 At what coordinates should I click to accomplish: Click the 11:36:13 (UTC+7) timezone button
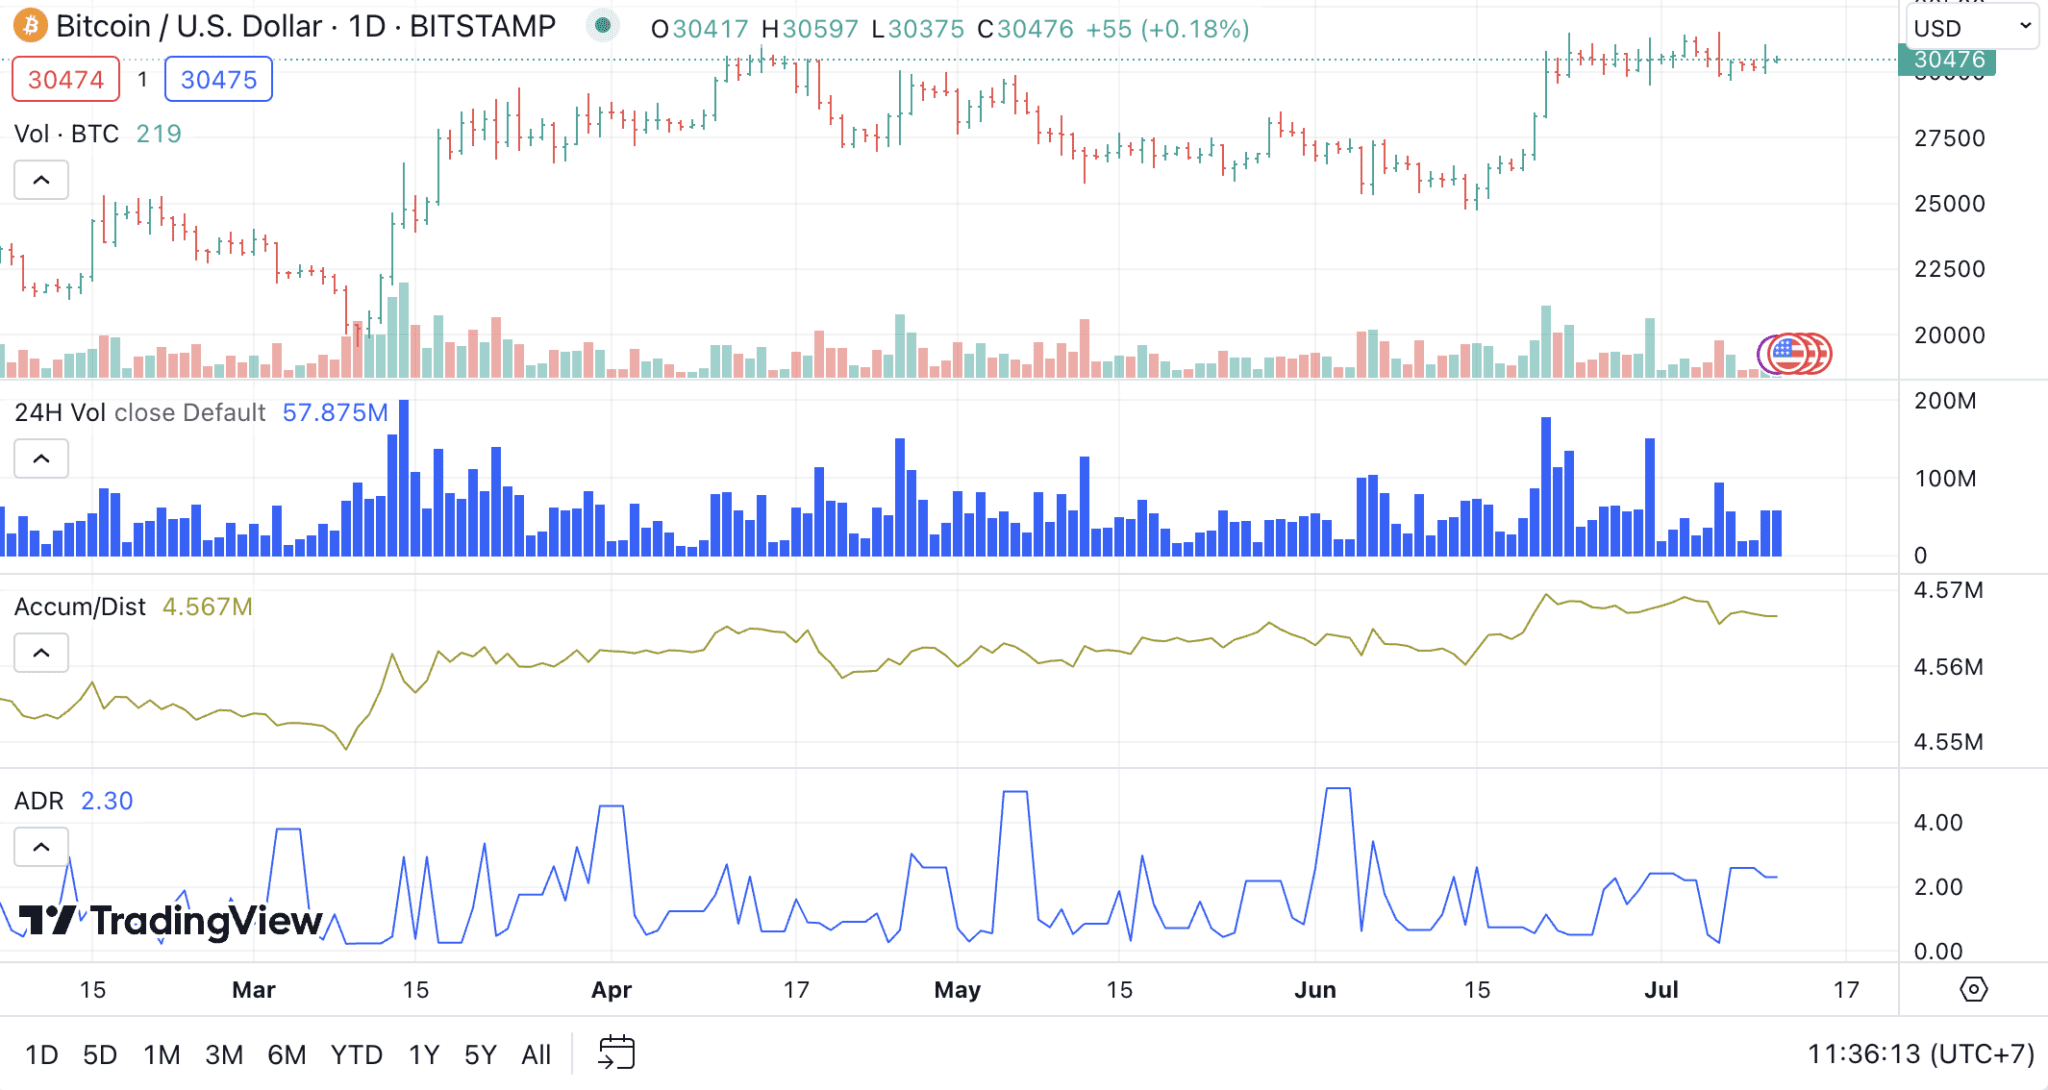(1920, 1054)
